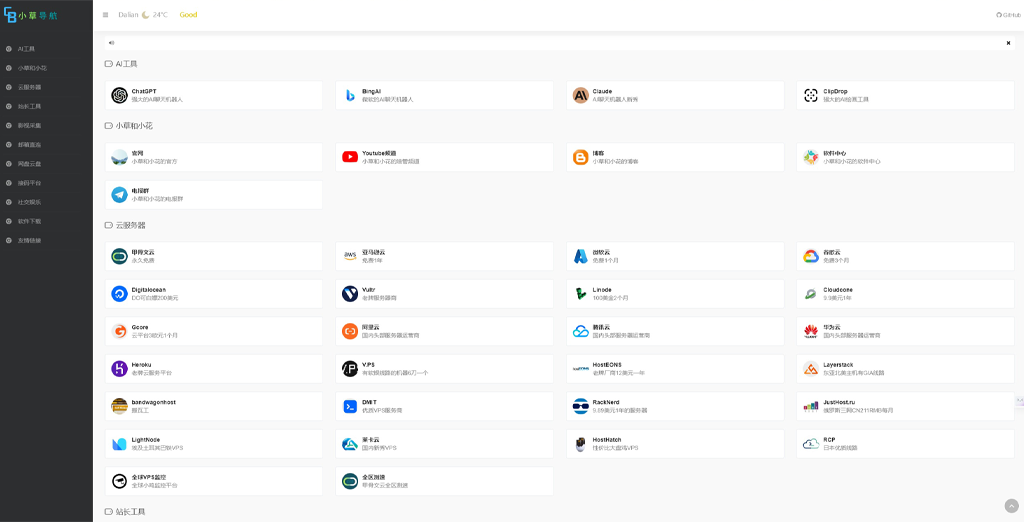Screen dimensions: 1024x522
Task: Toggle the sidebar with hamburger icon
Action: [106, 15]
